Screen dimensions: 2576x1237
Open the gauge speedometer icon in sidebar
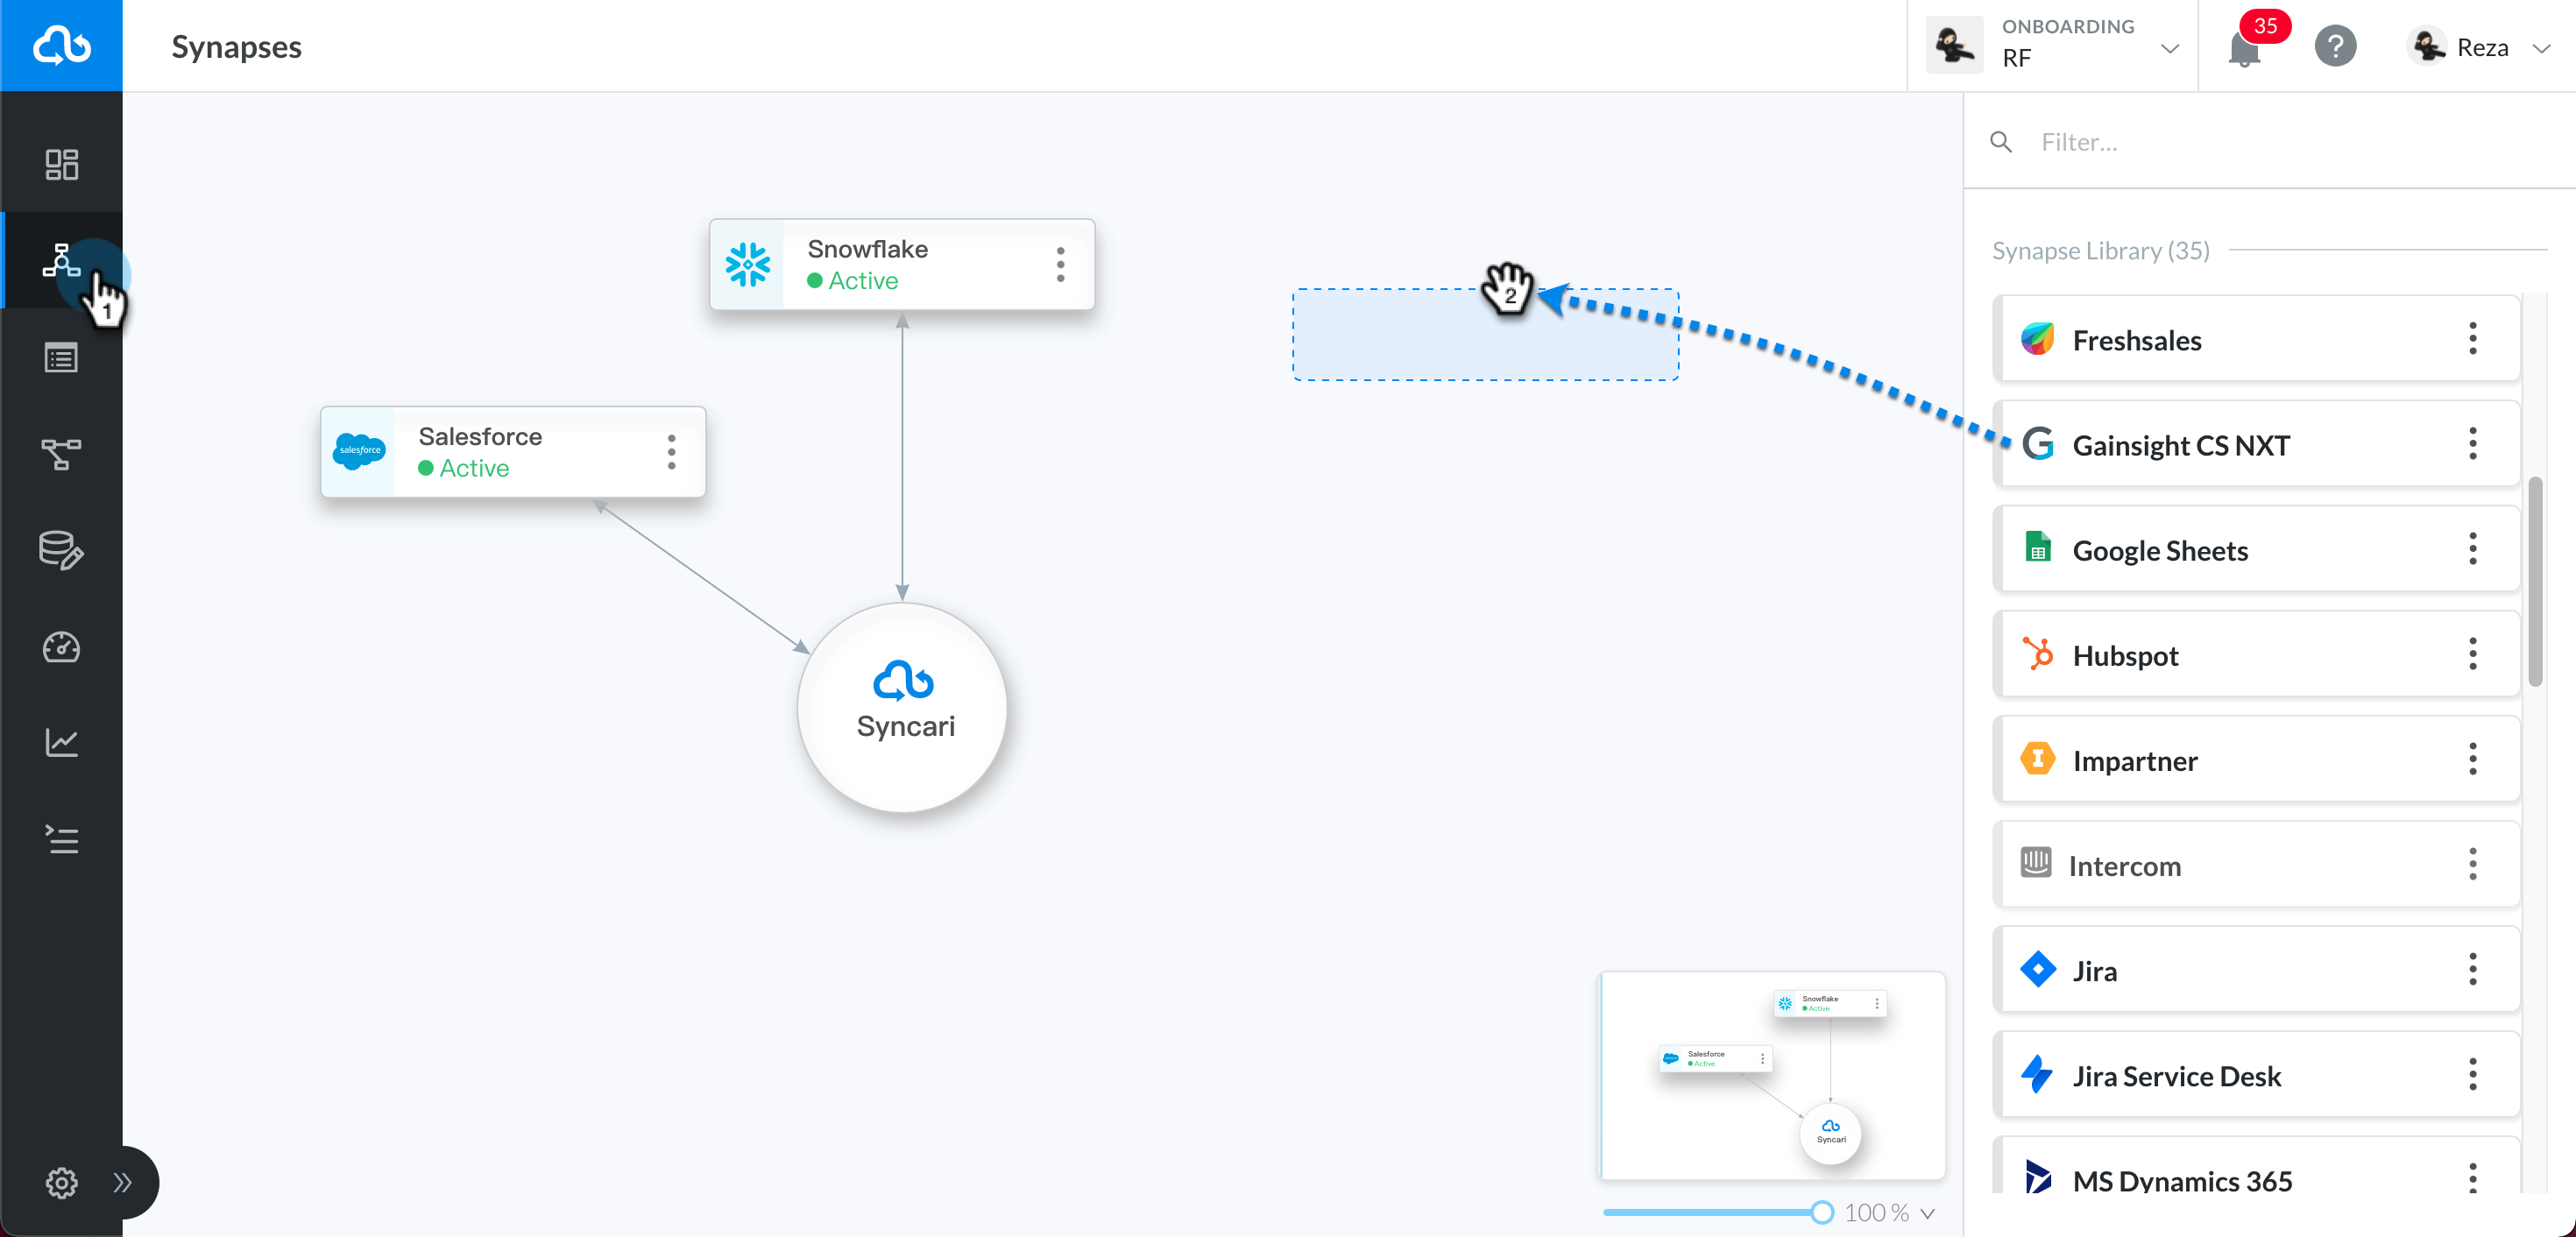(x=61, y=647)
